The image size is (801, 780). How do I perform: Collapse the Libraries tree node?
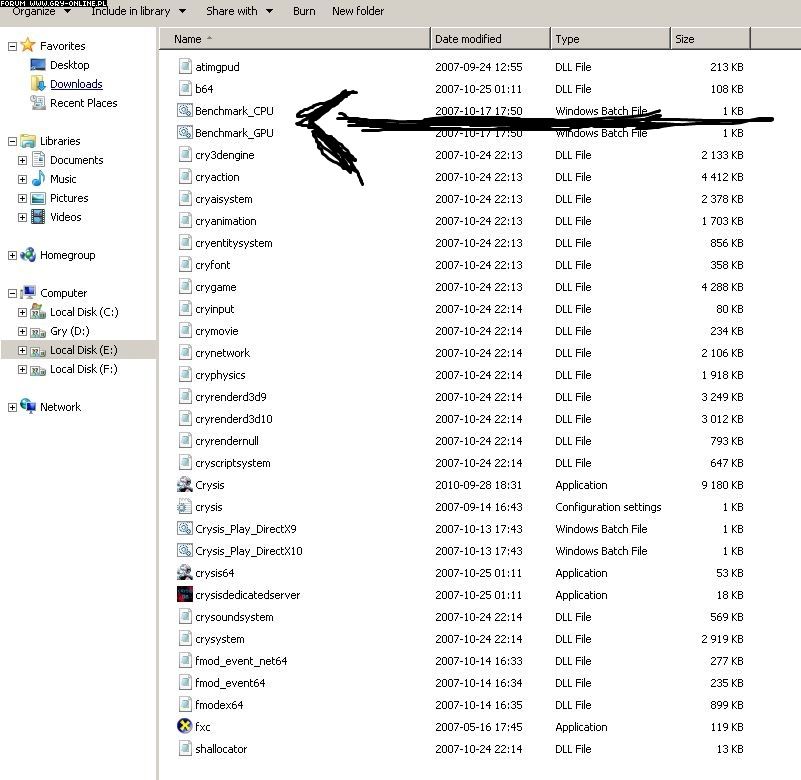(x=12, y=141)
